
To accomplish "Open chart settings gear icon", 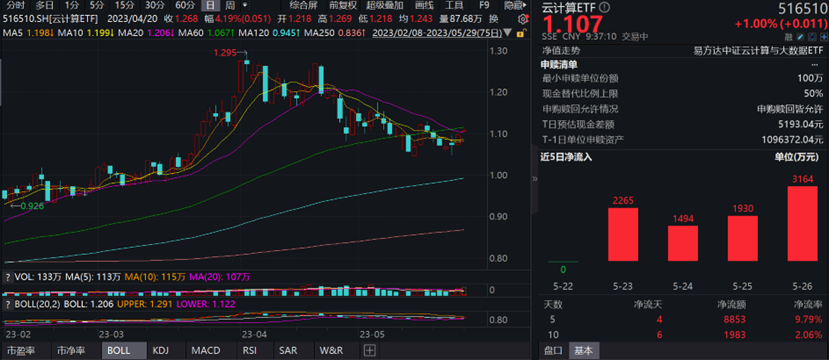I will pos(523,19).
